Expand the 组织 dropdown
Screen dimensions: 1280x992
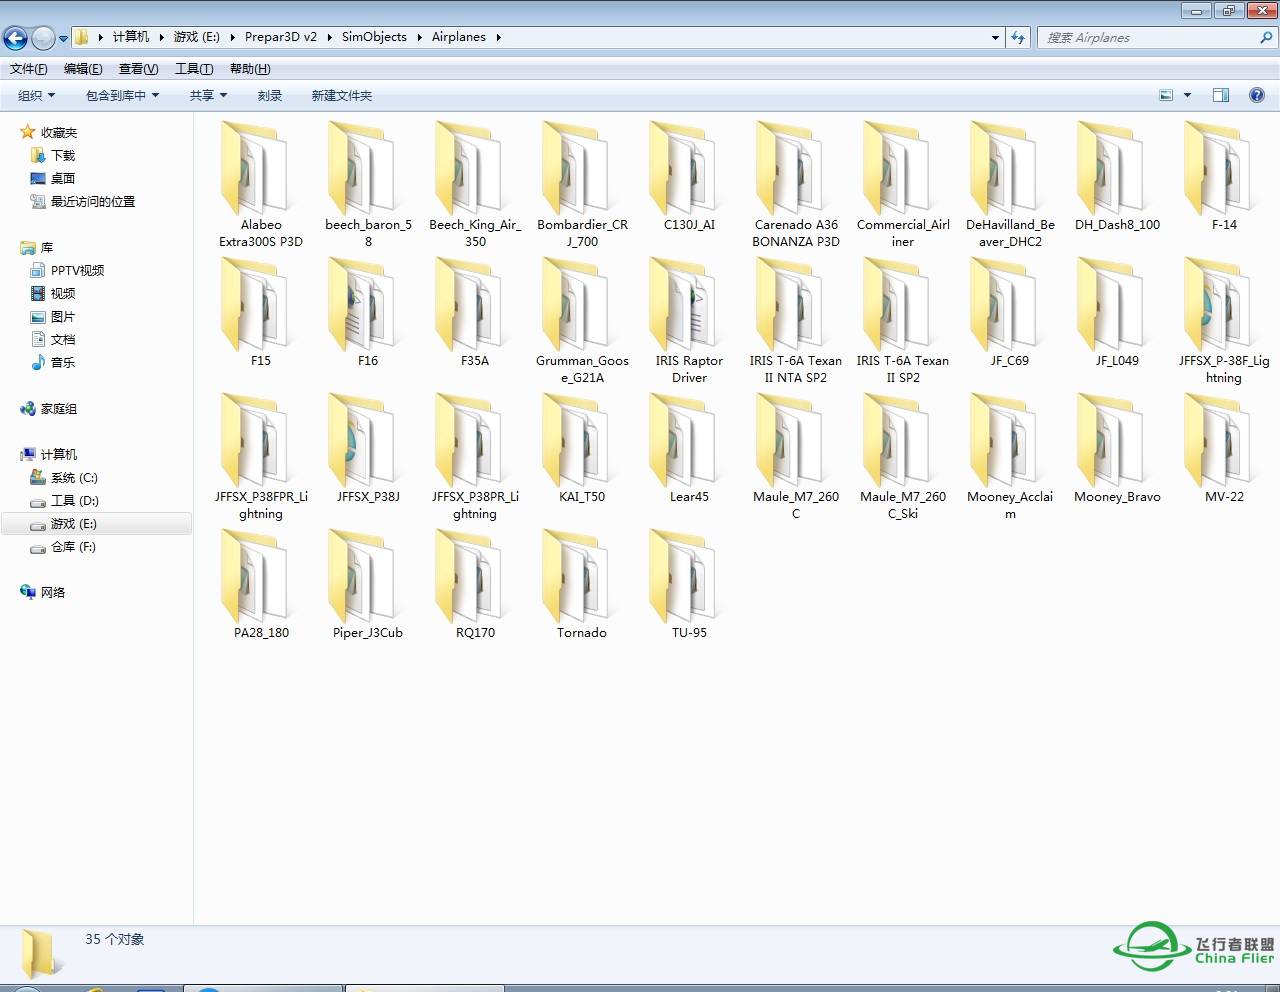[x=37, y=96]
